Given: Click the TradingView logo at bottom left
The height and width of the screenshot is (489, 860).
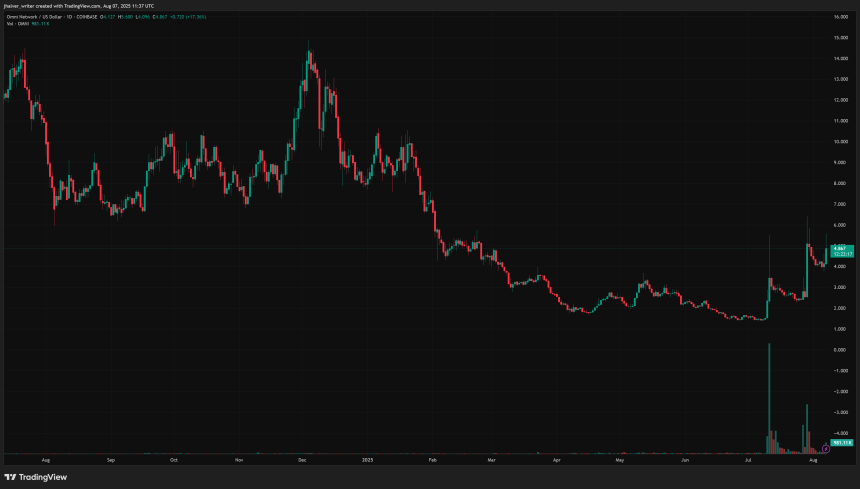Looking at the screenshot, I should tap(36, 477).
